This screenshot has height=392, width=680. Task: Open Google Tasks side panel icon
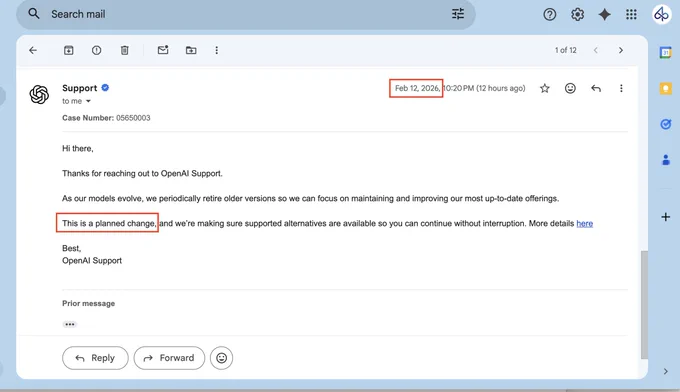(666, 124)
